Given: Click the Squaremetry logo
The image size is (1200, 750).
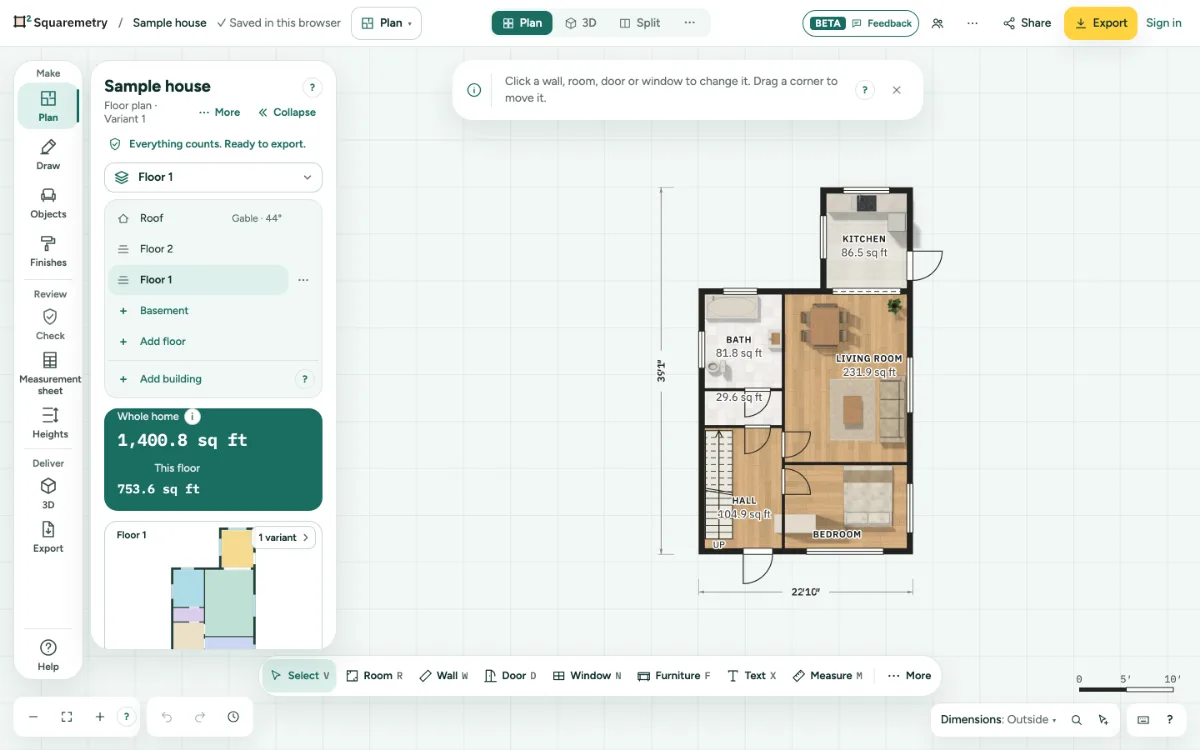Looking at the screenshot, I should [60, 23].
